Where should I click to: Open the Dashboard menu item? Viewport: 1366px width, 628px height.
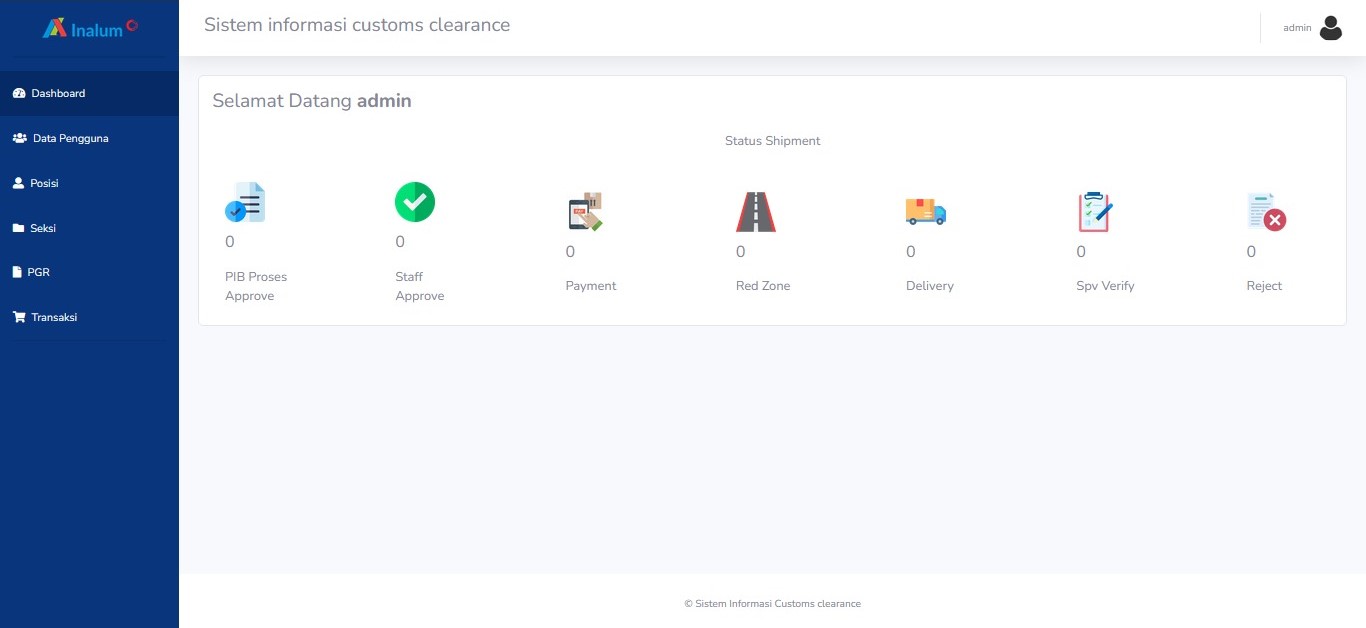coord(58,93)
